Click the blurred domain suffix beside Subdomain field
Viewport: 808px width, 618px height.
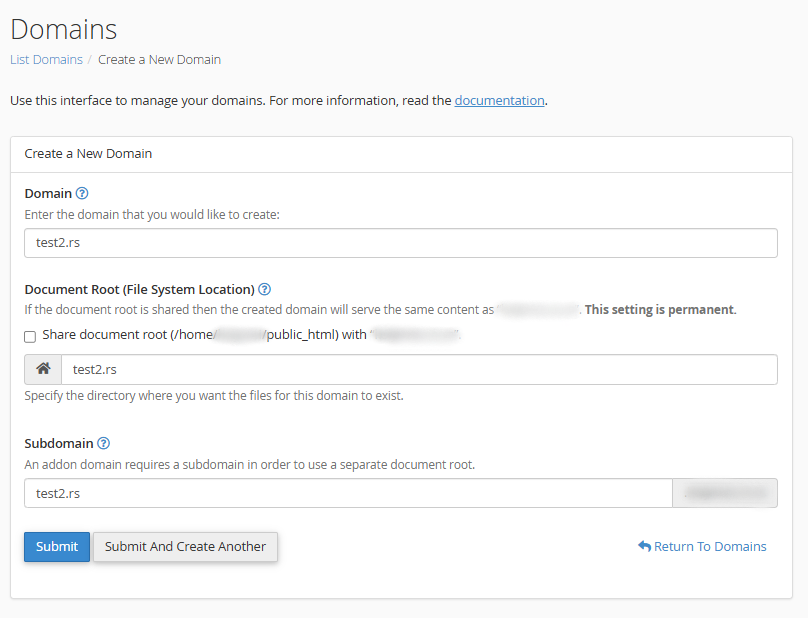[725, 493]
